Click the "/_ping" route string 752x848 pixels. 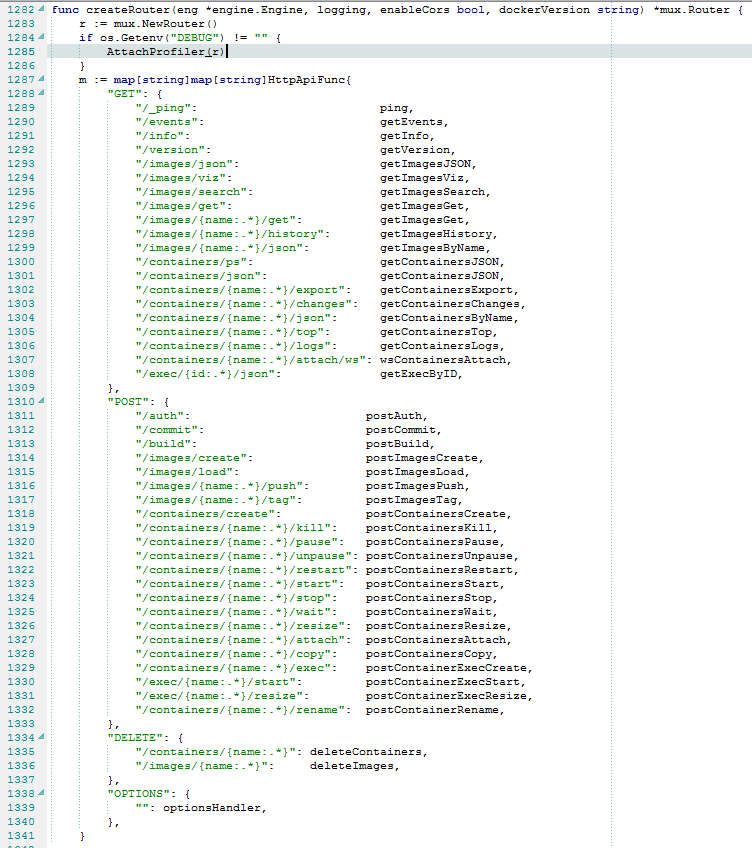163,108
